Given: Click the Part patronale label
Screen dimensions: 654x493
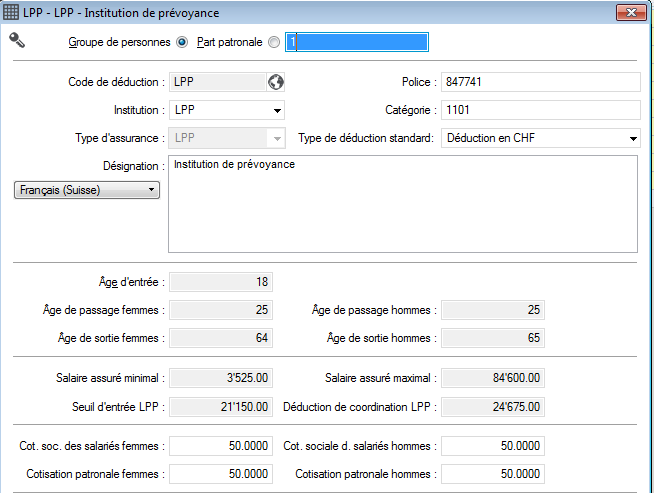Looking at the screenshot, I should 229,42.
